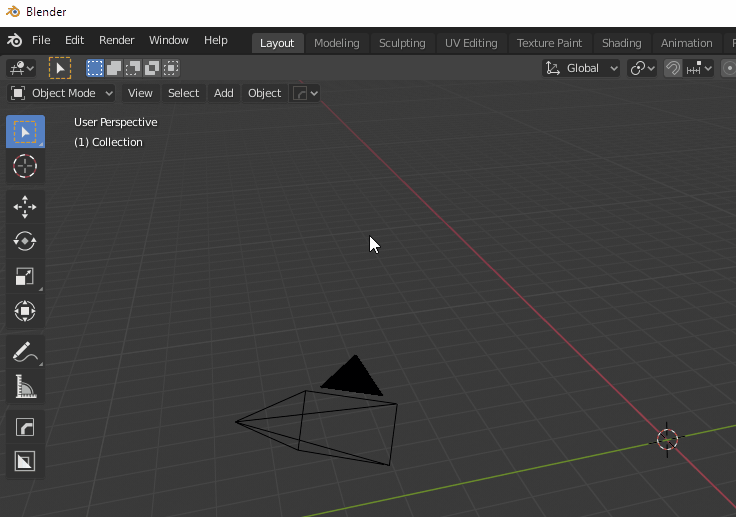This screenshot has height=517, width=736.
Task: Enable the Intersect selection mode
Action: coord(171,68)
